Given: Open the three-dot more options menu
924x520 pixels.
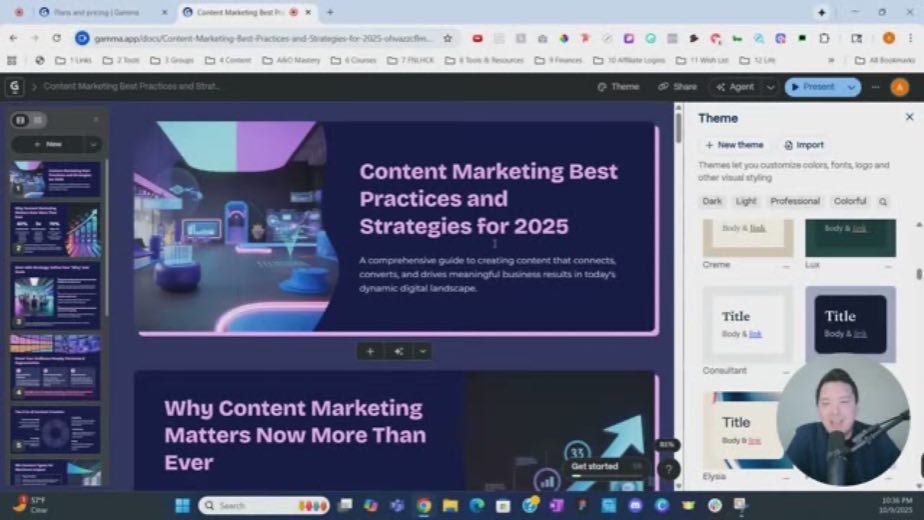Looking at the screenshot, I should [x=876, y=87].
